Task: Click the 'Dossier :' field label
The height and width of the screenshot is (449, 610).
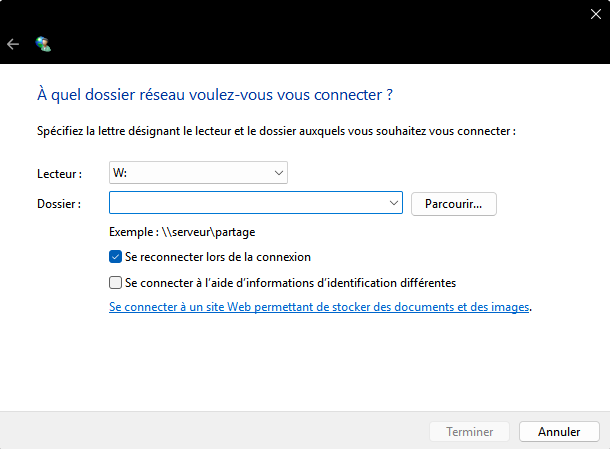Action: pyautogui.click(x=58, y=204)
